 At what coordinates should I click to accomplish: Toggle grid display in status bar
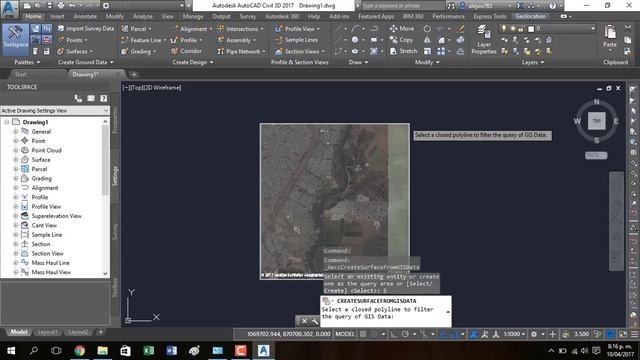coord(363,334)
